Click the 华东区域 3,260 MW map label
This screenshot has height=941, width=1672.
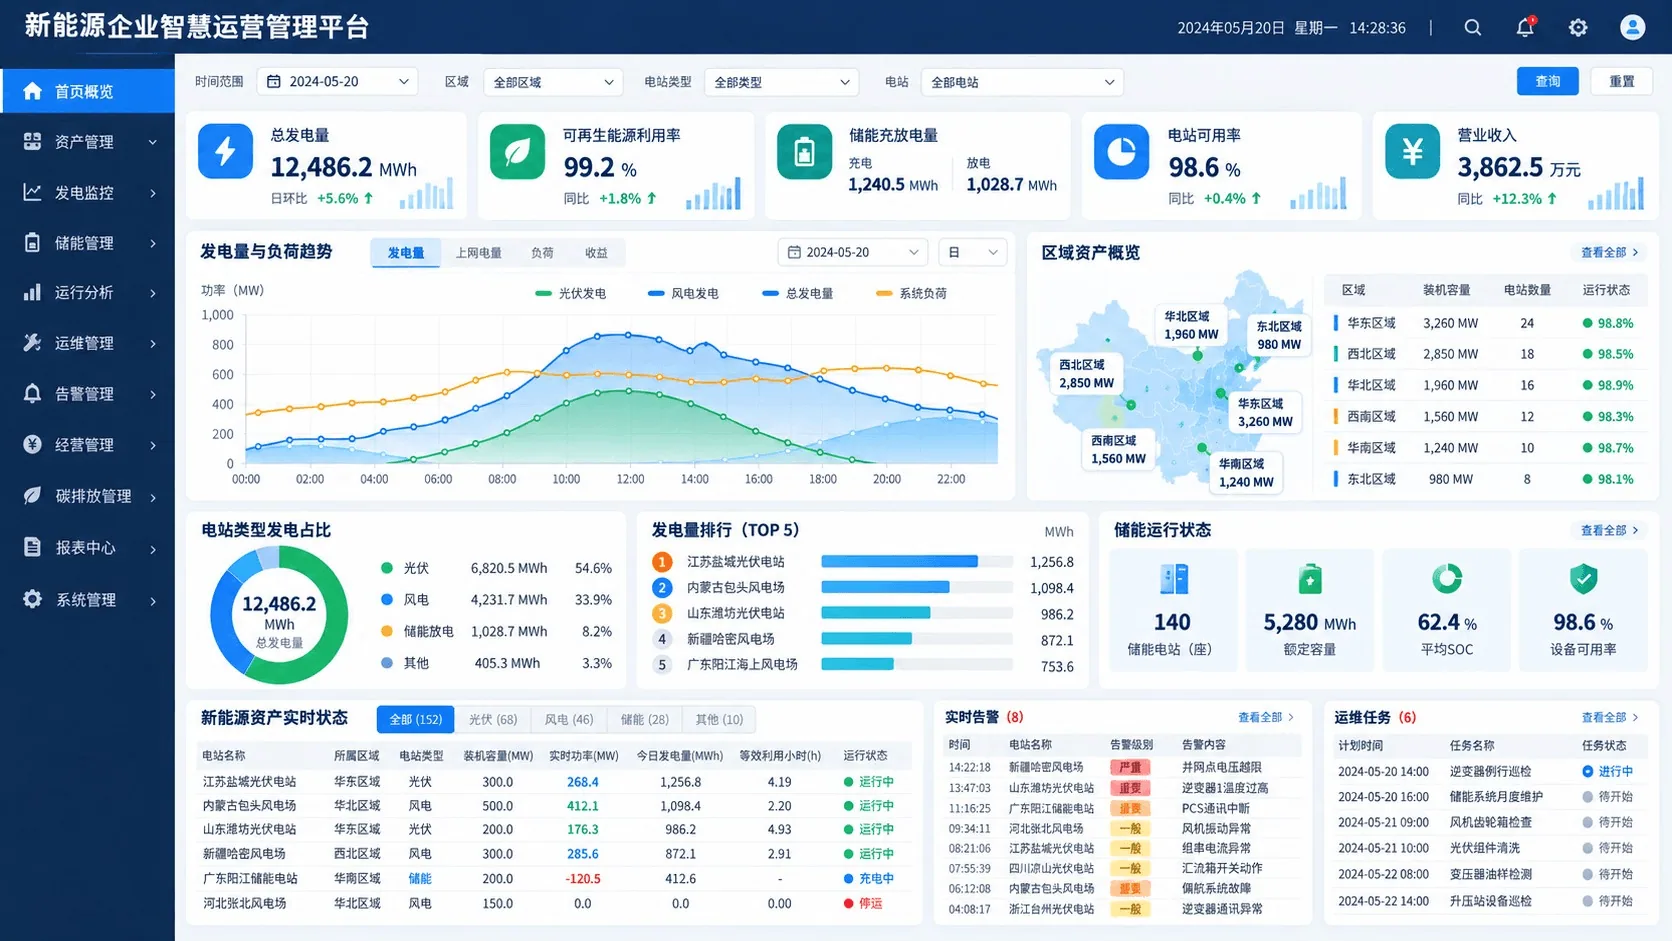pos(1265,412)
